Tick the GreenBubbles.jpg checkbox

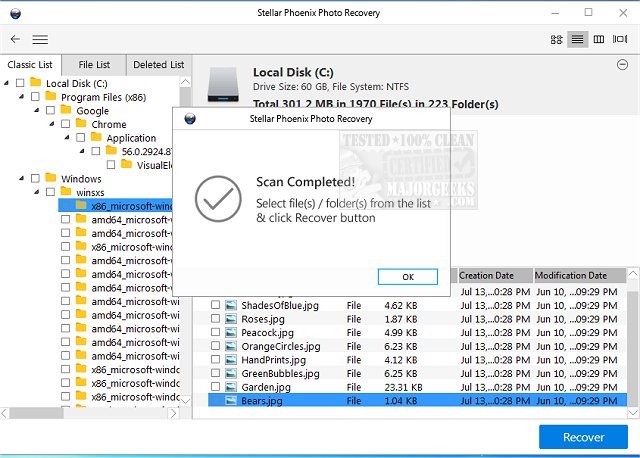[x=216, y=373]
